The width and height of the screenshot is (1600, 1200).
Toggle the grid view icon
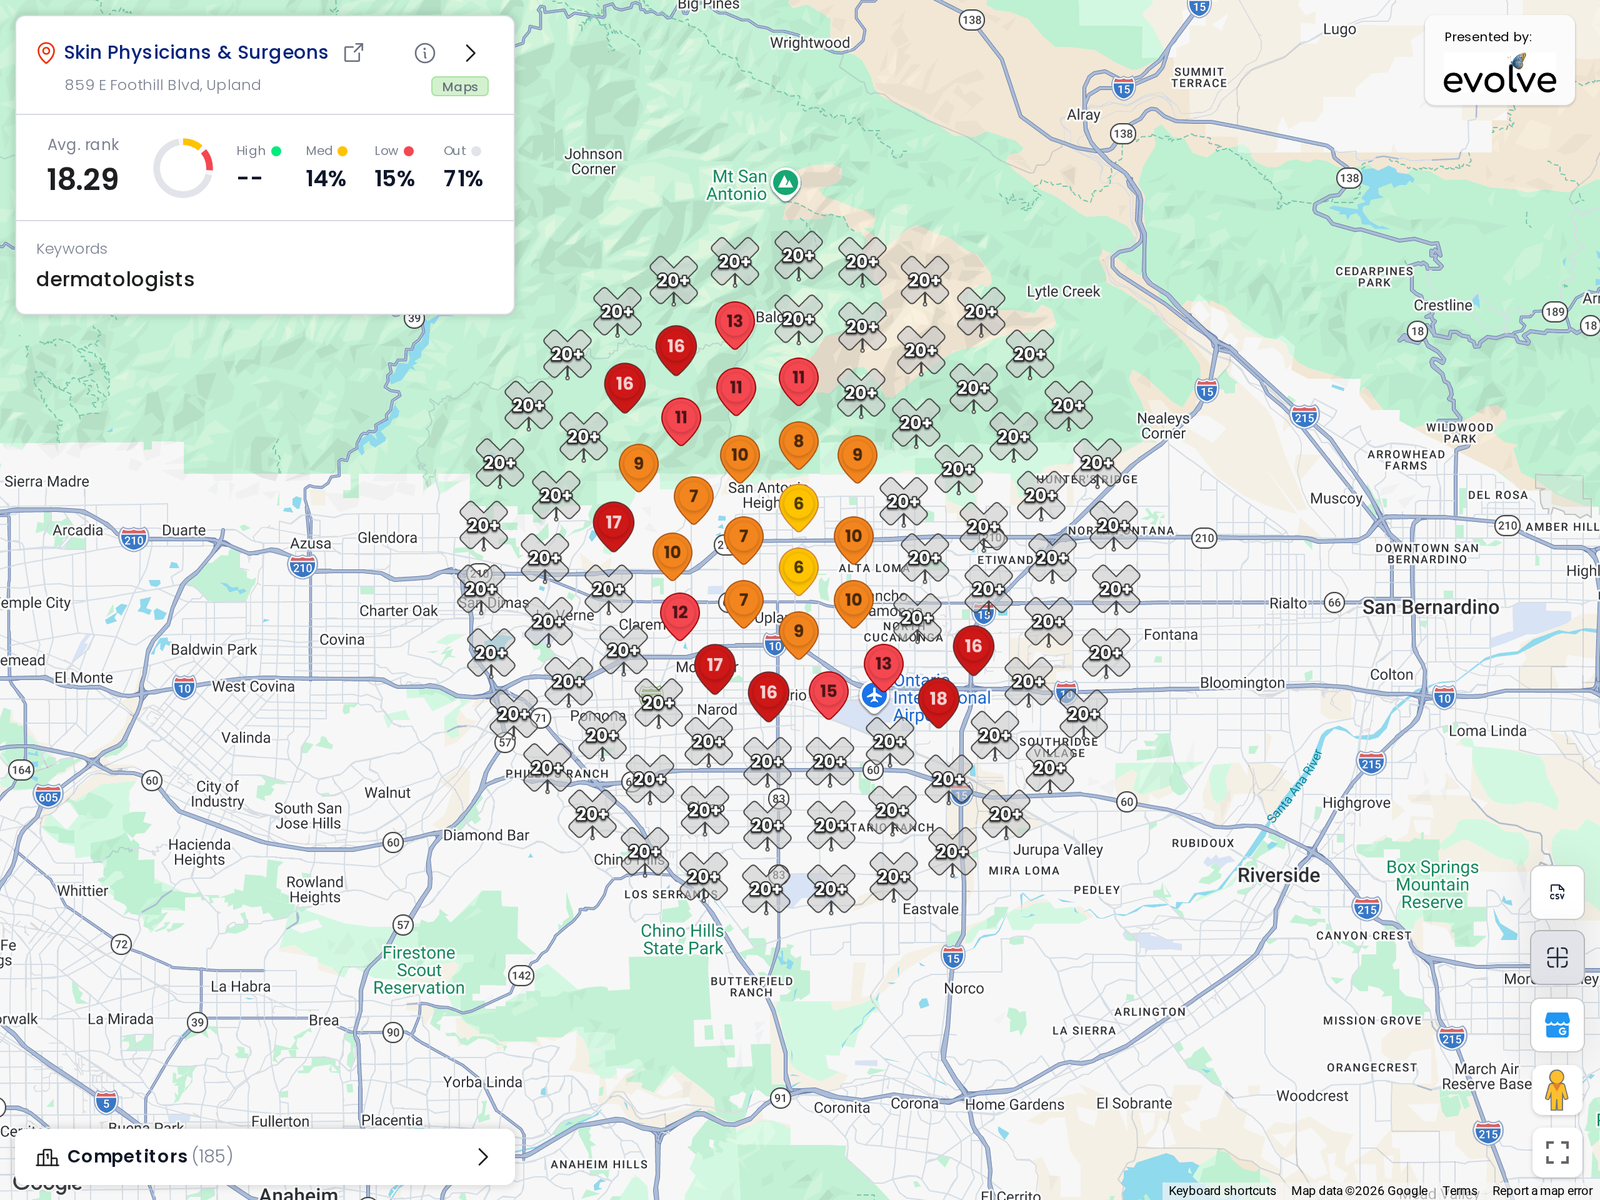(x=1557, y=957)
